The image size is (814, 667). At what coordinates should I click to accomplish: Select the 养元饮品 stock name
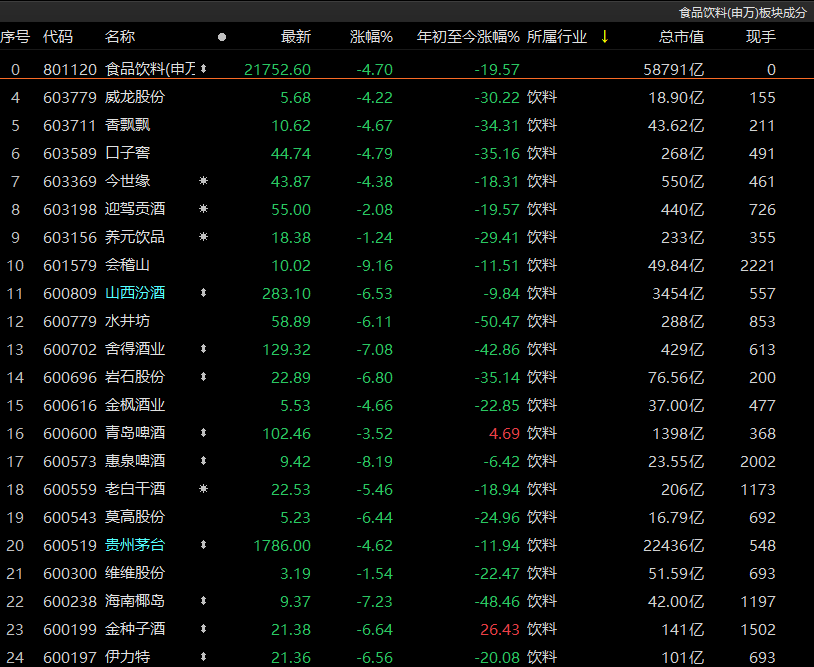coord(135,237)
